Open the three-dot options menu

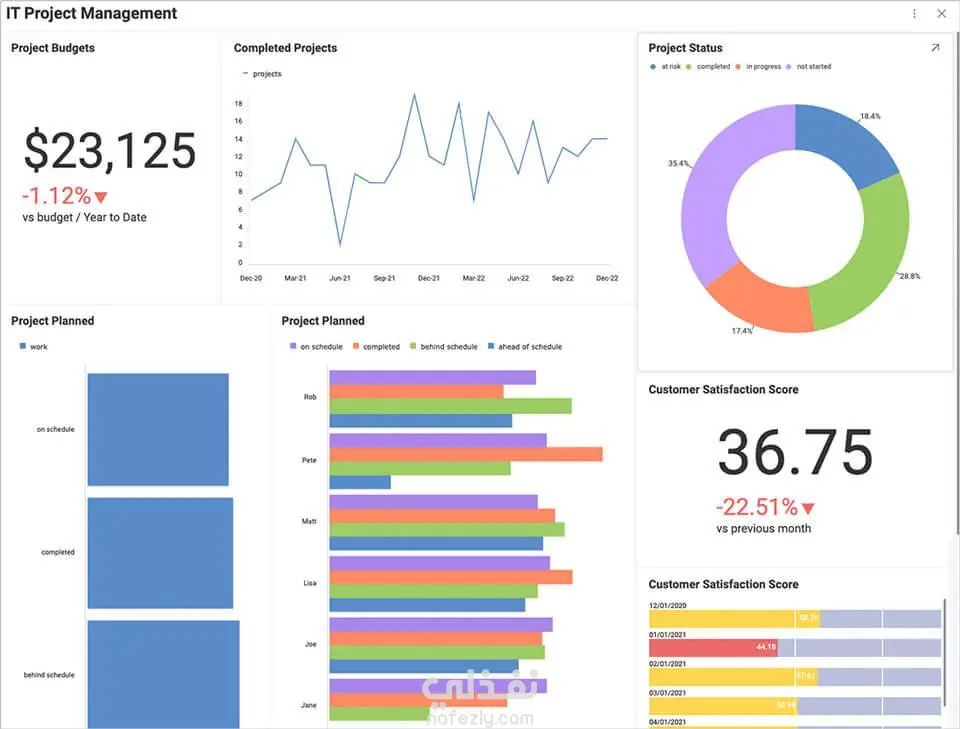point(914,13)
